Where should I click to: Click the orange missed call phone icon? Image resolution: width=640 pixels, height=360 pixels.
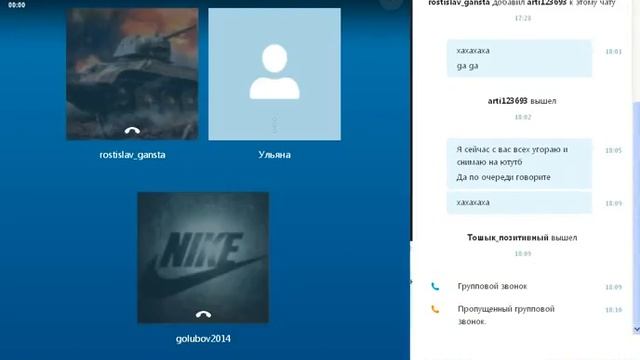pos(435,309)
